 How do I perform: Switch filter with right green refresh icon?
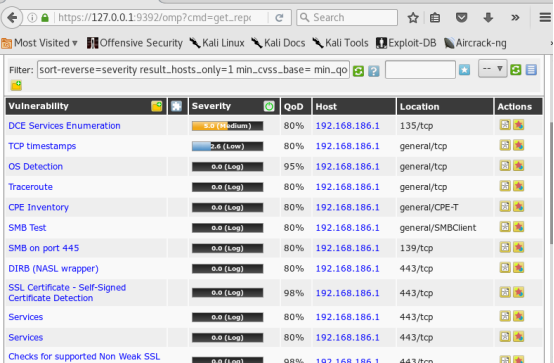pos(515,70)
